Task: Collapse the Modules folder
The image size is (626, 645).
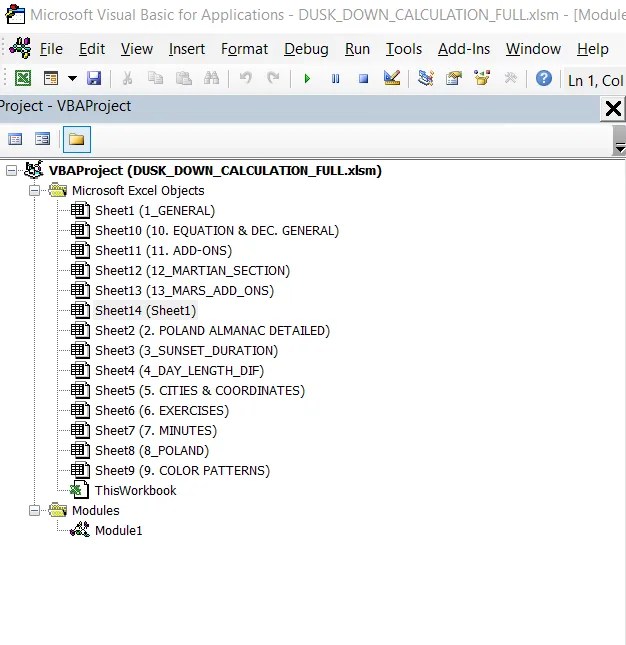Action: pyautogui.click(x=35, y=510)
